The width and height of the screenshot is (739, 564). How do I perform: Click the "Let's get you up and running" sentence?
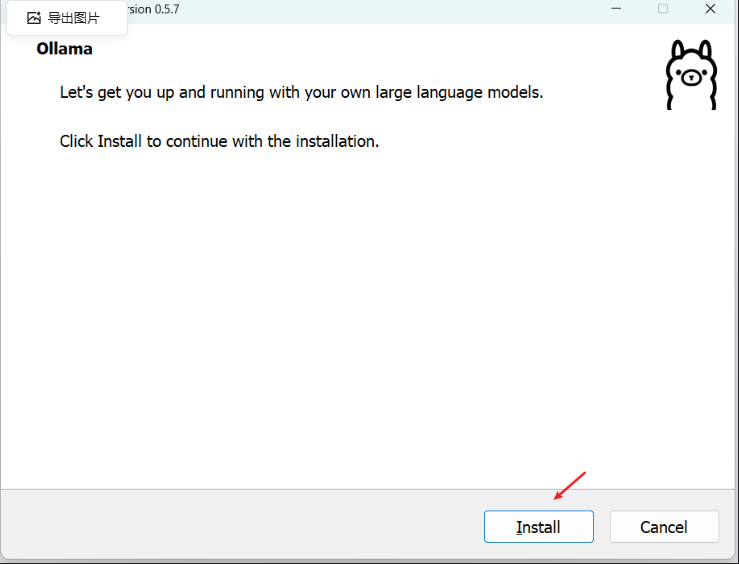click(300, 92)
